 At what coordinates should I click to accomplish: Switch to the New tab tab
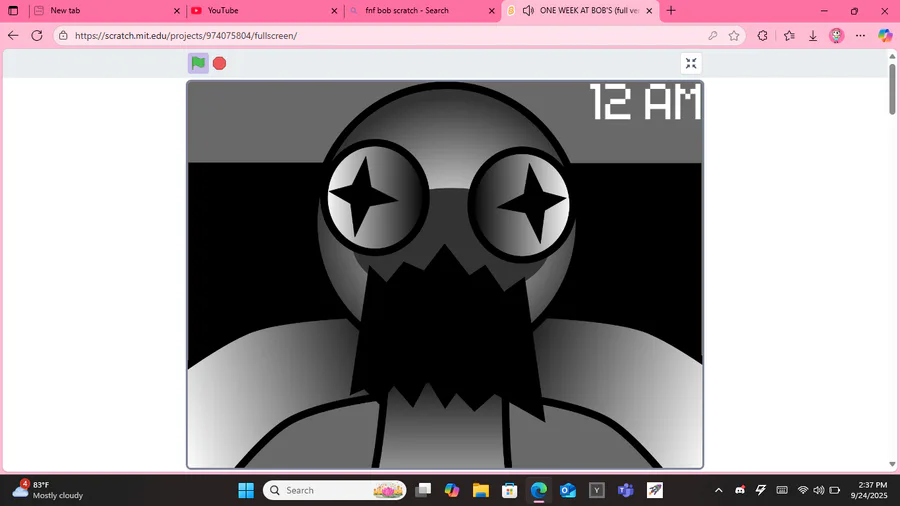pos(106,10)
